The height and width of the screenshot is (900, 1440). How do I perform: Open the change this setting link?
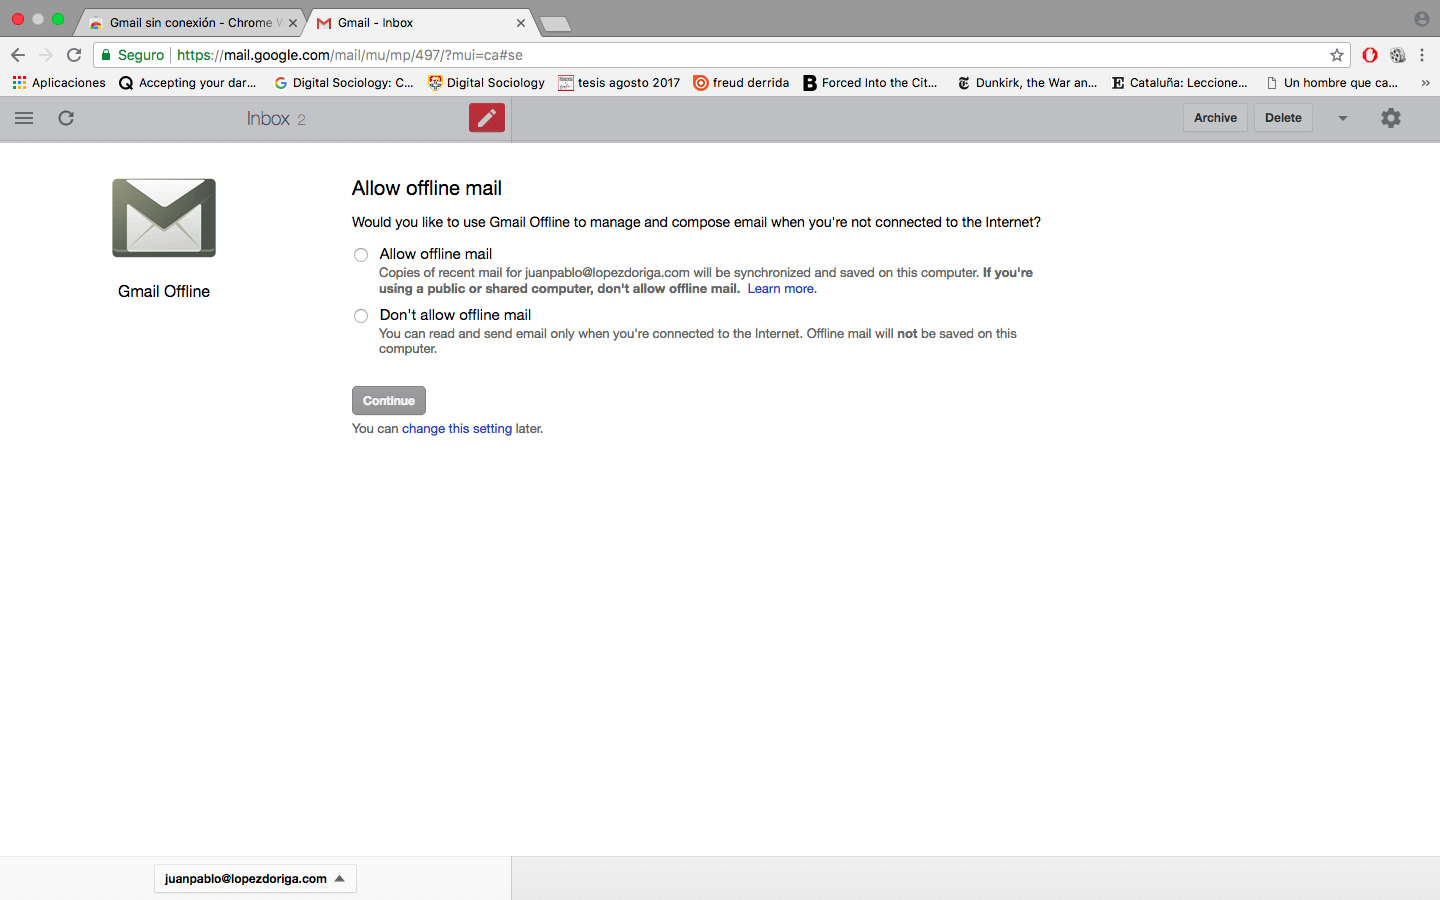tap(457, 428)
